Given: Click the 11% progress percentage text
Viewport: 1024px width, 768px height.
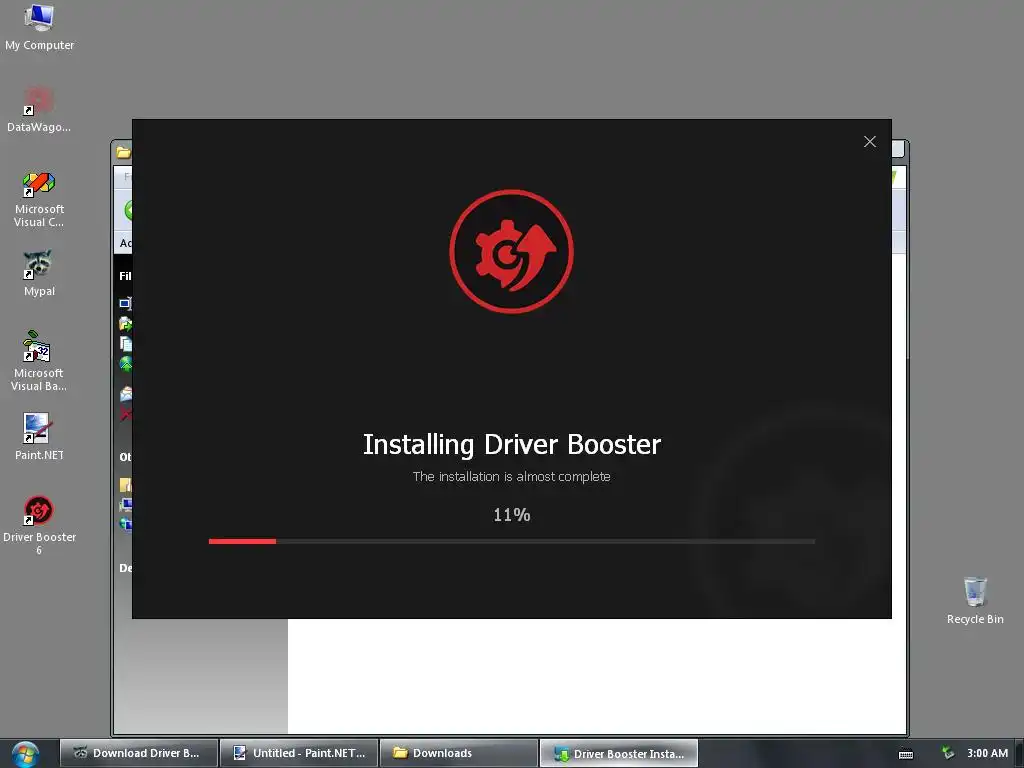Looking at the screenshot, I should click(x=511, y=515).
